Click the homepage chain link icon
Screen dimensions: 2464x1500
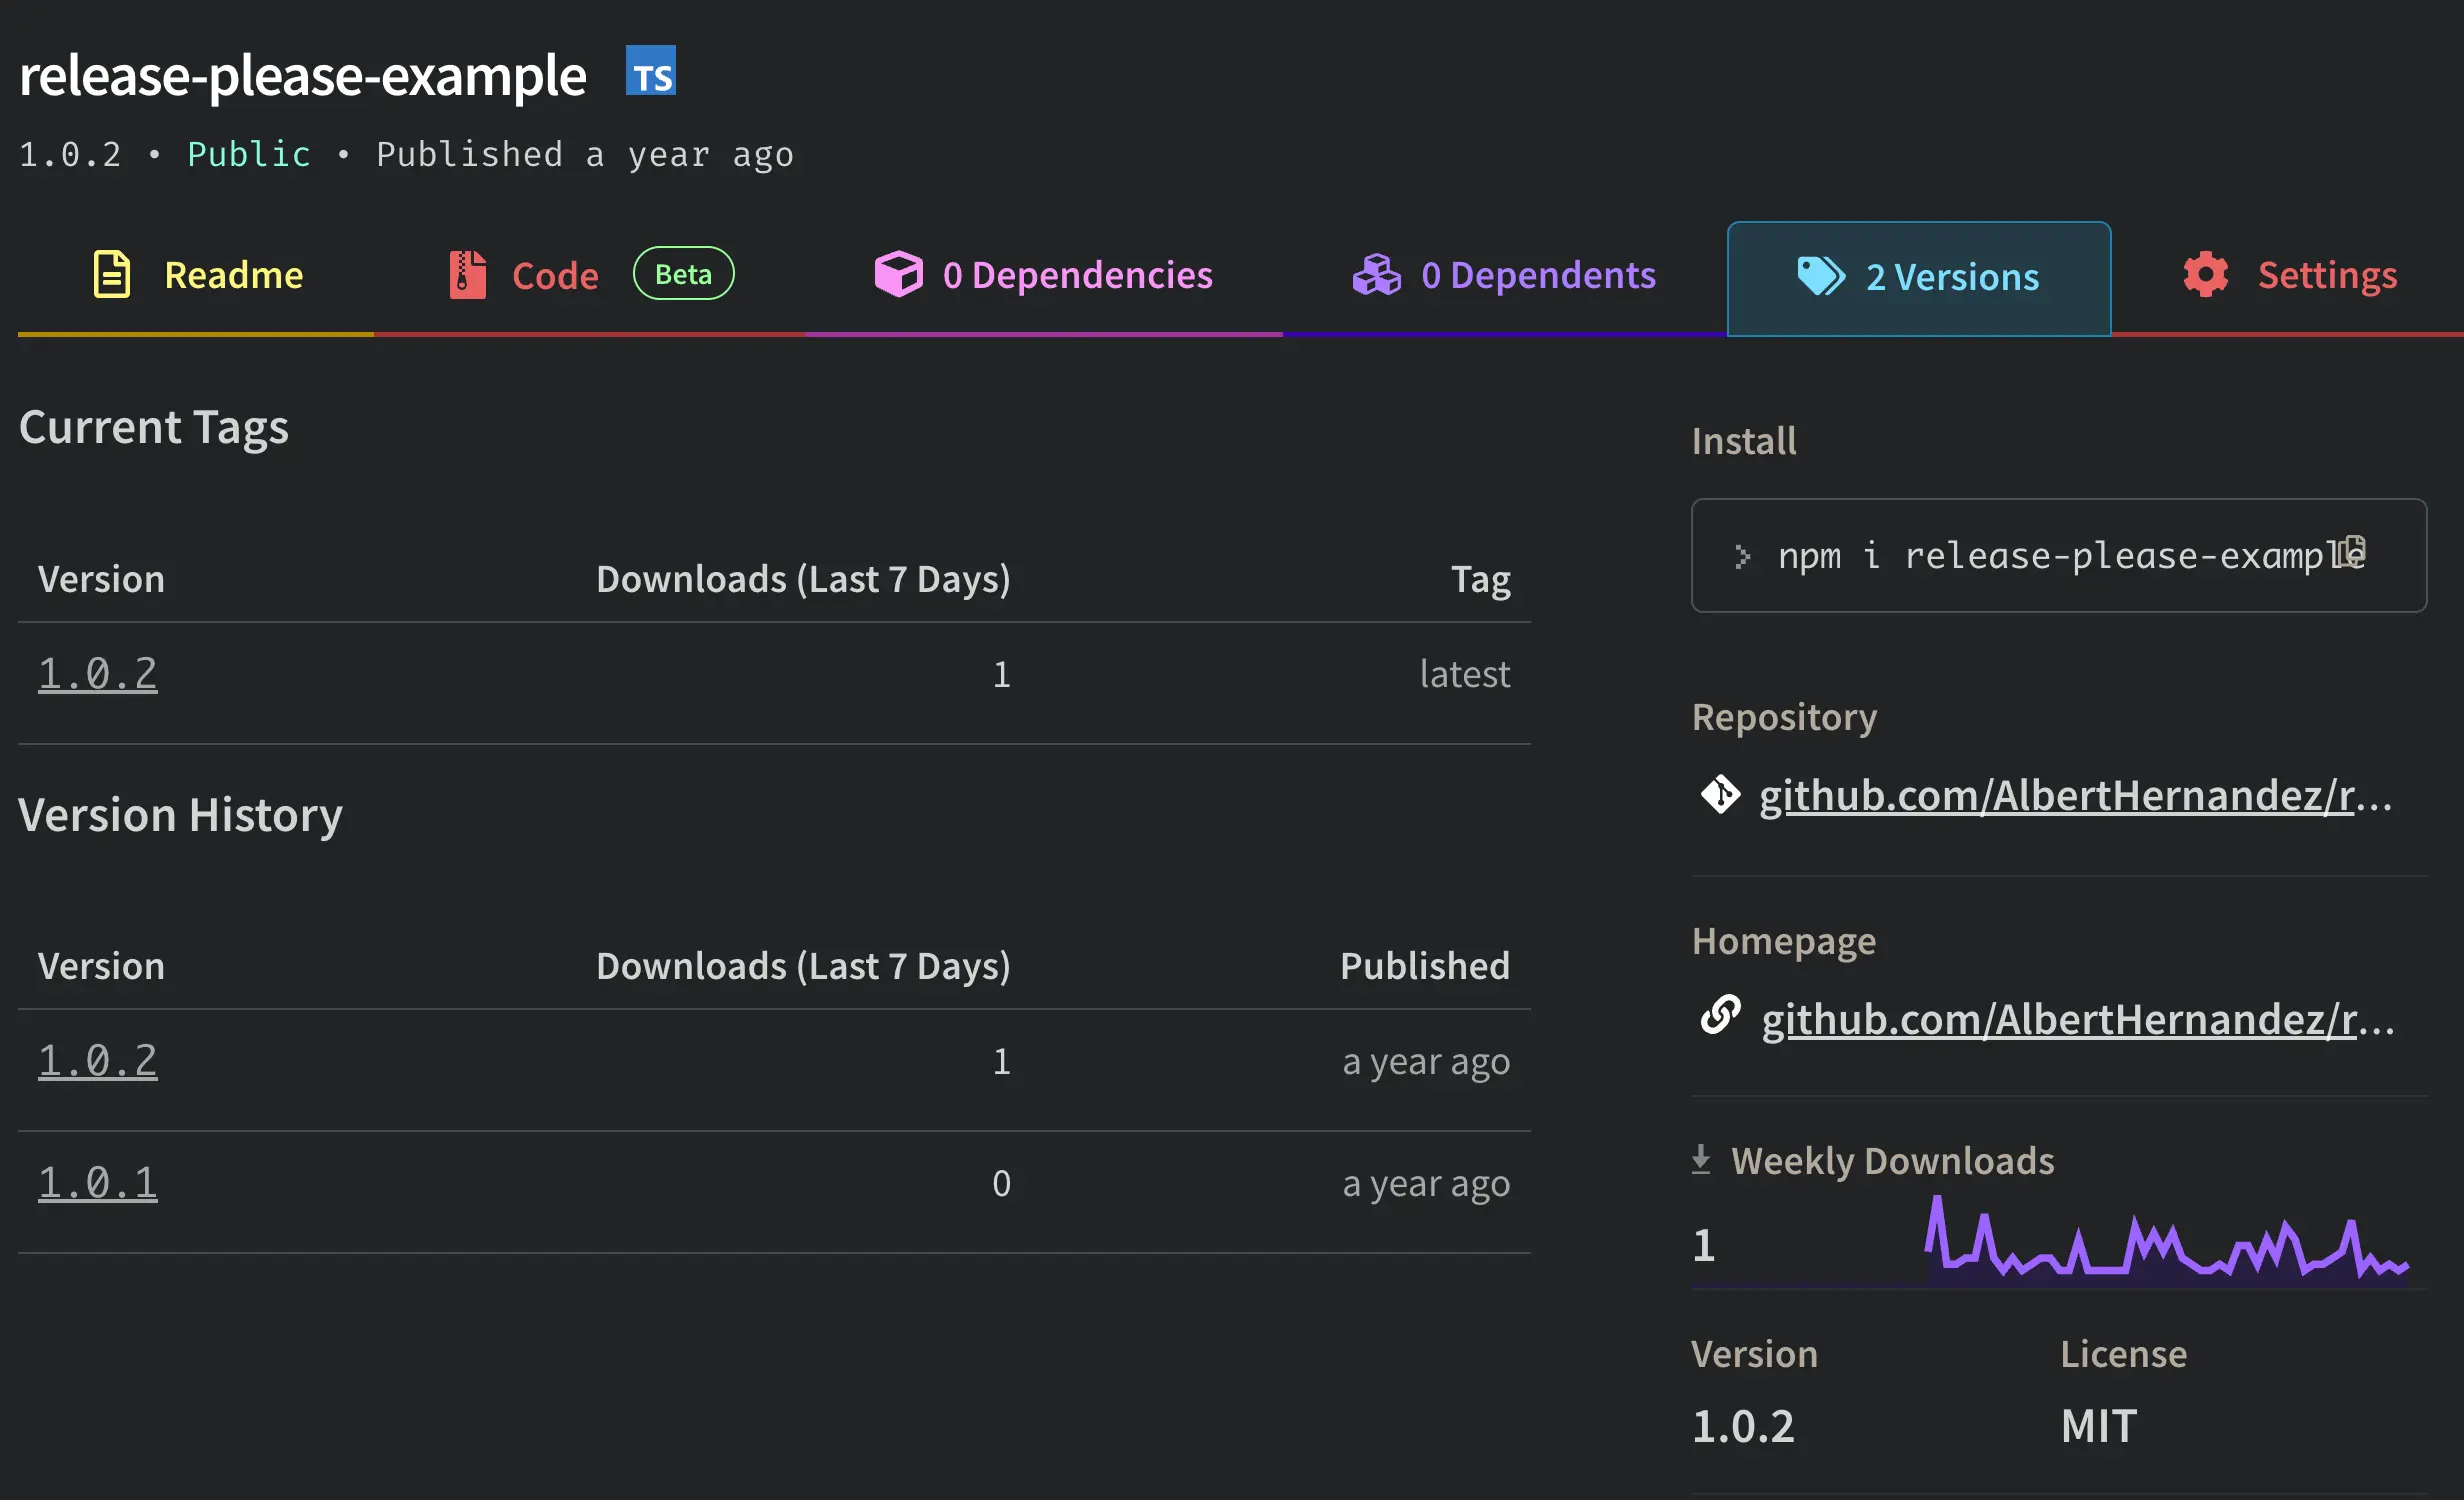1720,1015
